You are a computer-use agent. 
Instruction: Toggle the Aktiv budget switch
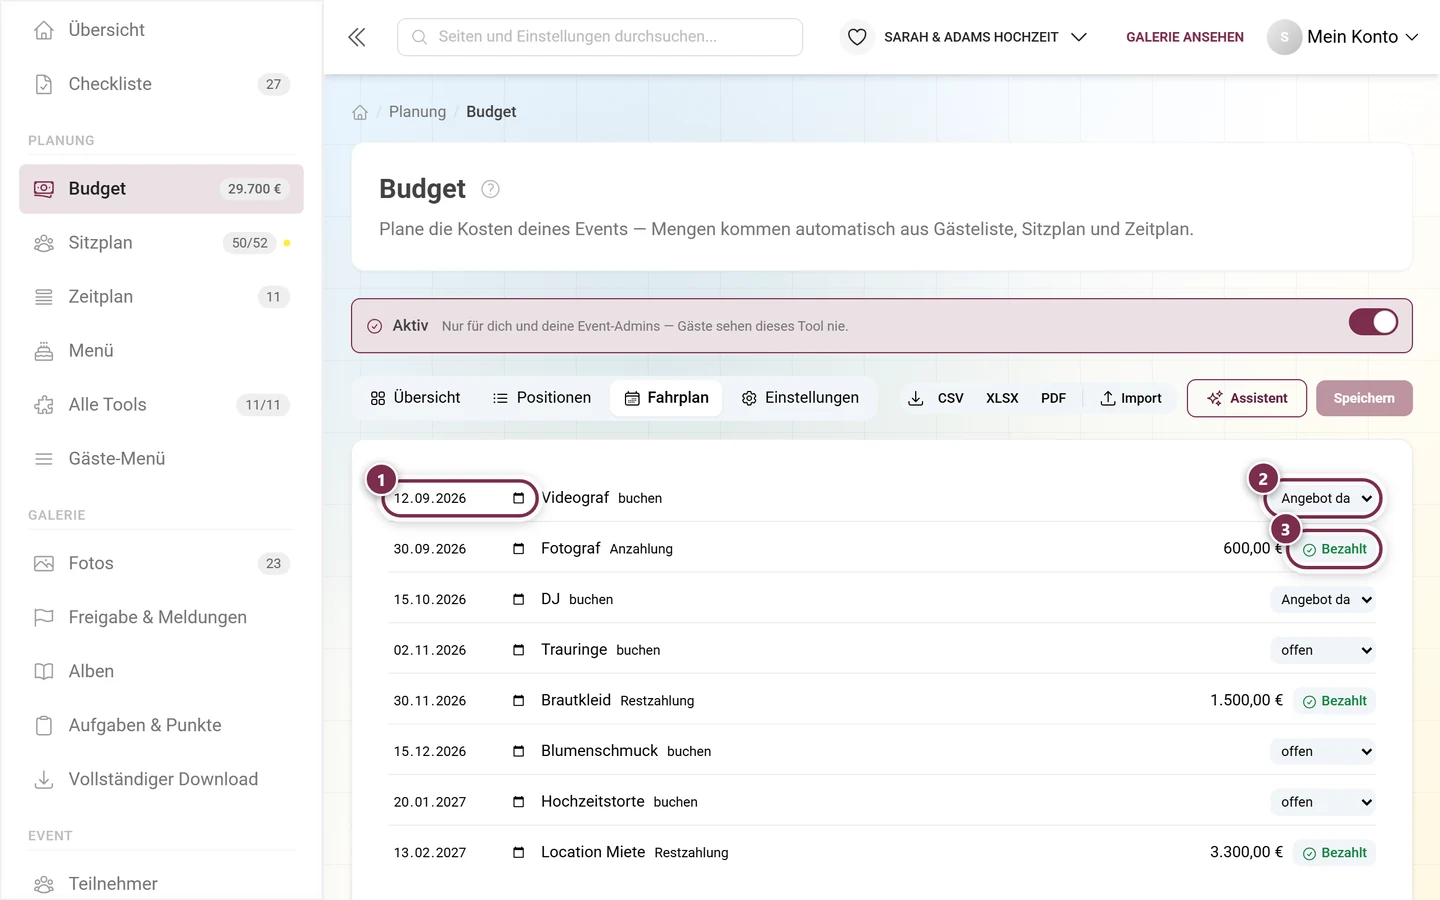[1373, 322]
